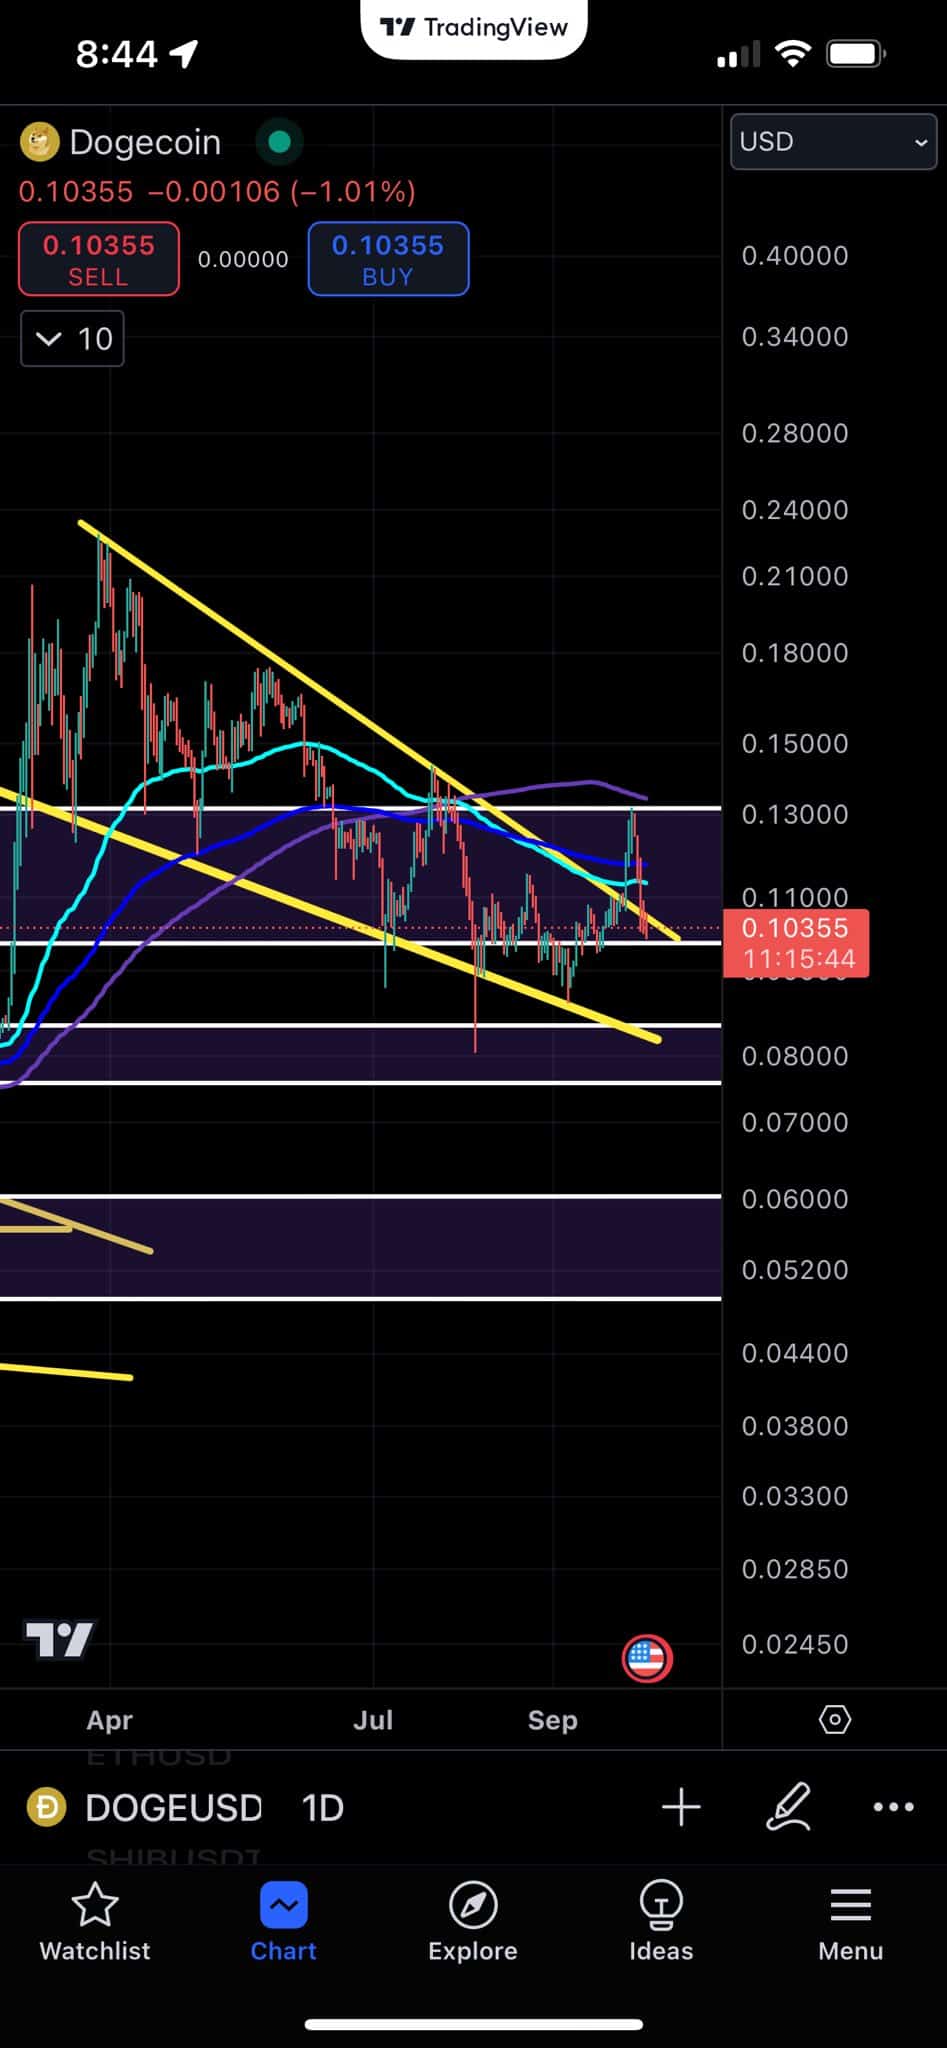The width and height of the screenshot is (947, 2048).
Task: Open the USD currency dropdown
Action: pos(833,142)
